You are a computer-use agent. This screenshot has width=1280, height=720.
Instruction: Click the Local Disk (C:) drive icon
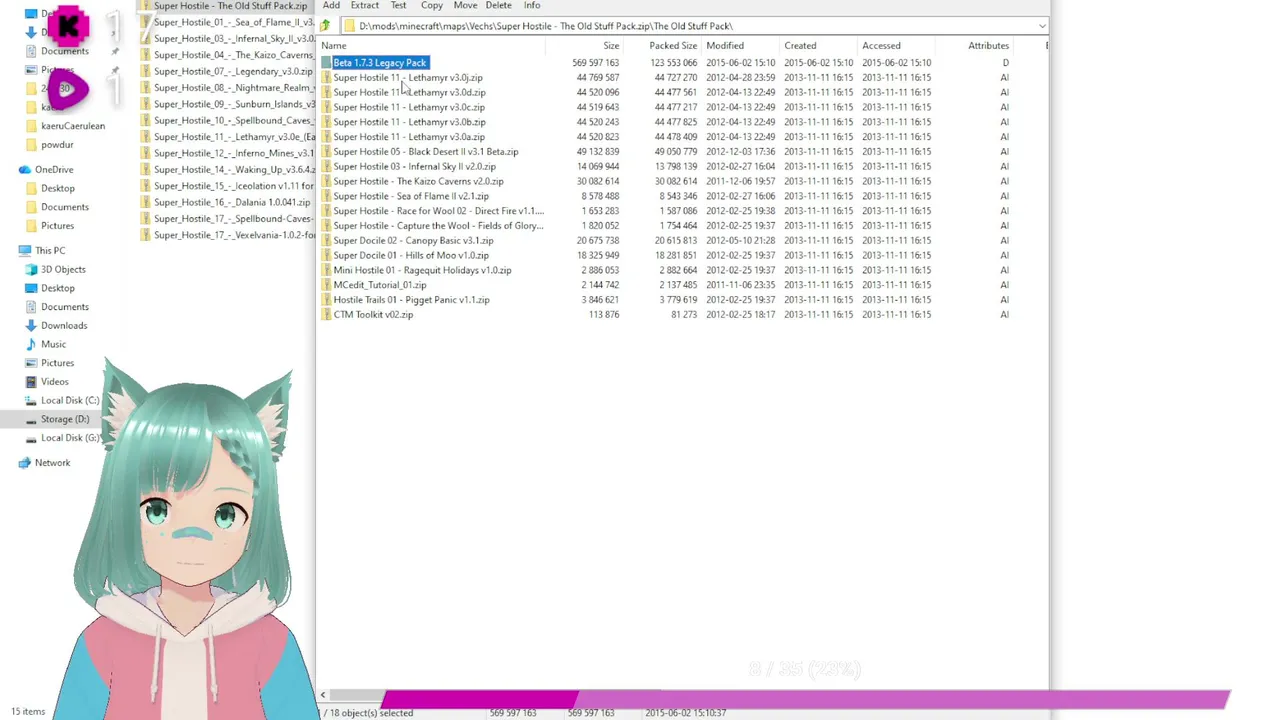tap(31, 401)
